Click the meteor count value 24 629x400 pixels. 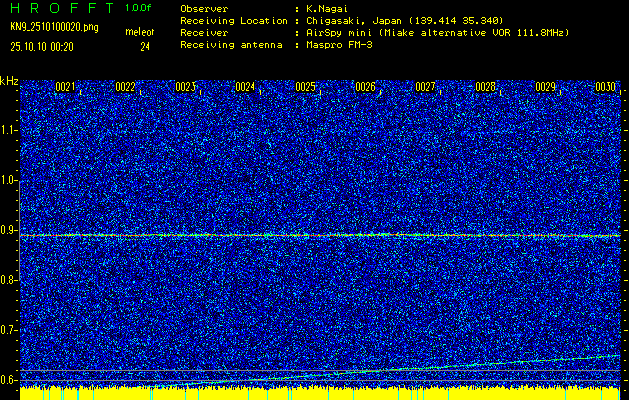pos(145,46)
